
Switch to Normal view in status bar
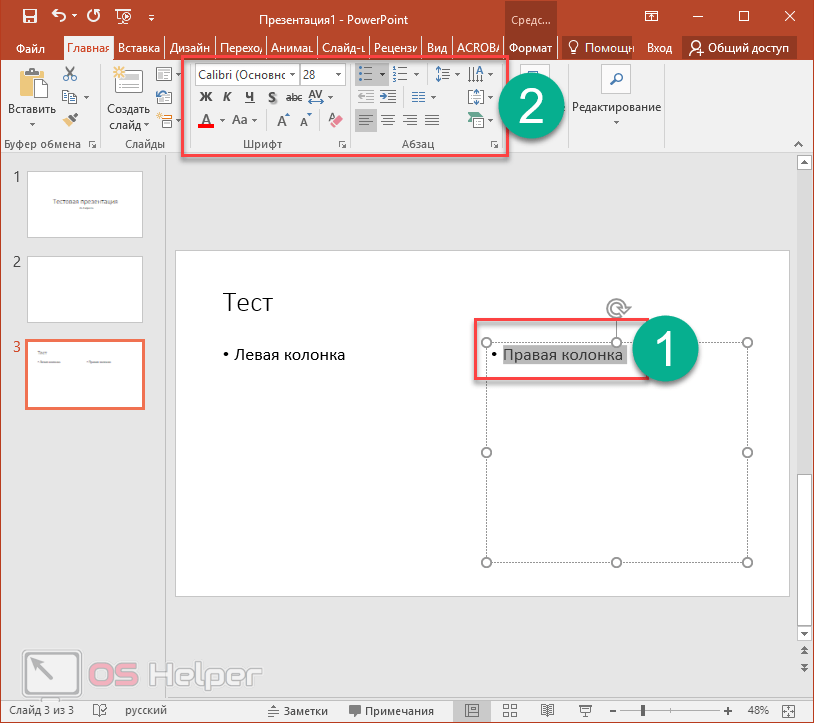pyautogui.click(x=471, y=710)
